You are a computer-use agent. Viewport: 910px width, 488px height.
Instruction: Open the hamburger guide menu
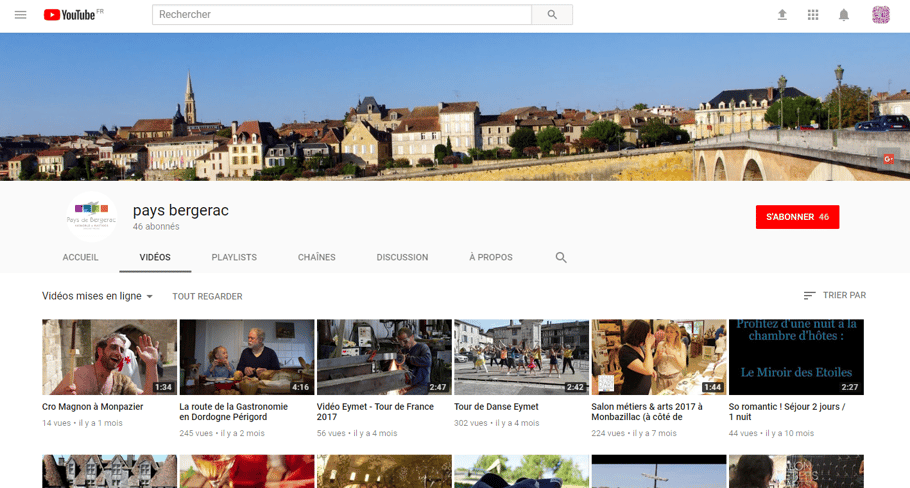tap(20, 15)
